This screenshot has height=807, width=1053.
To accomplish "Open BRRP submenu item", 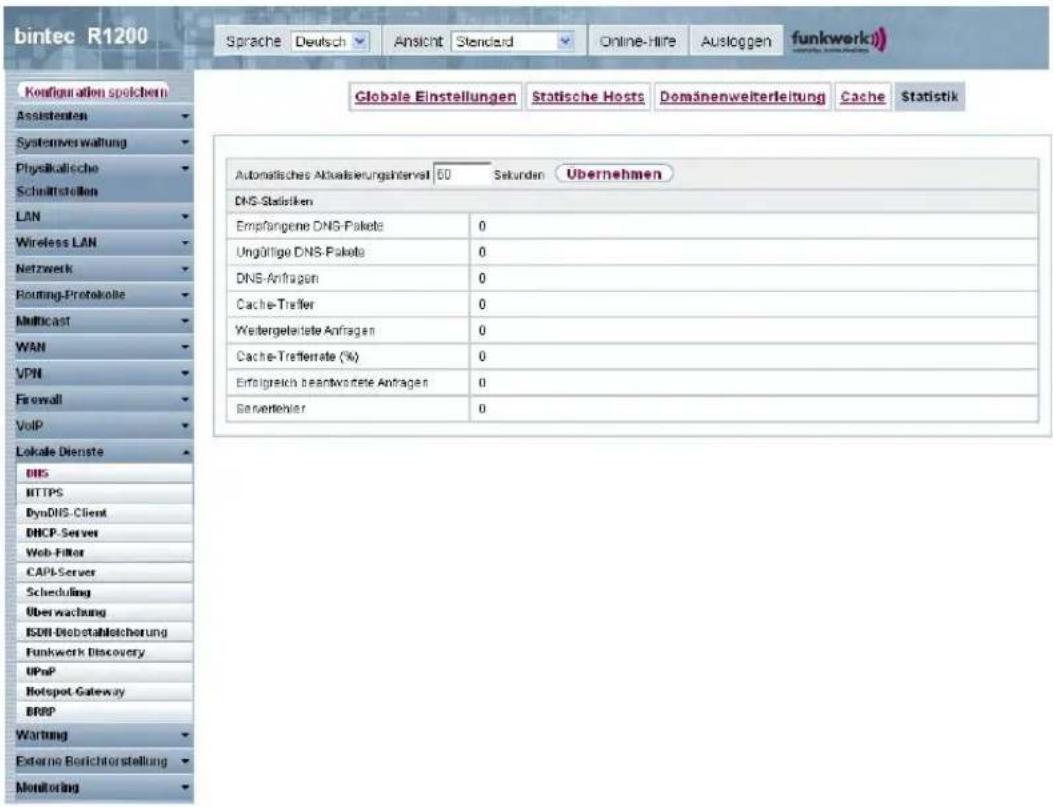I will click(104, 712).
